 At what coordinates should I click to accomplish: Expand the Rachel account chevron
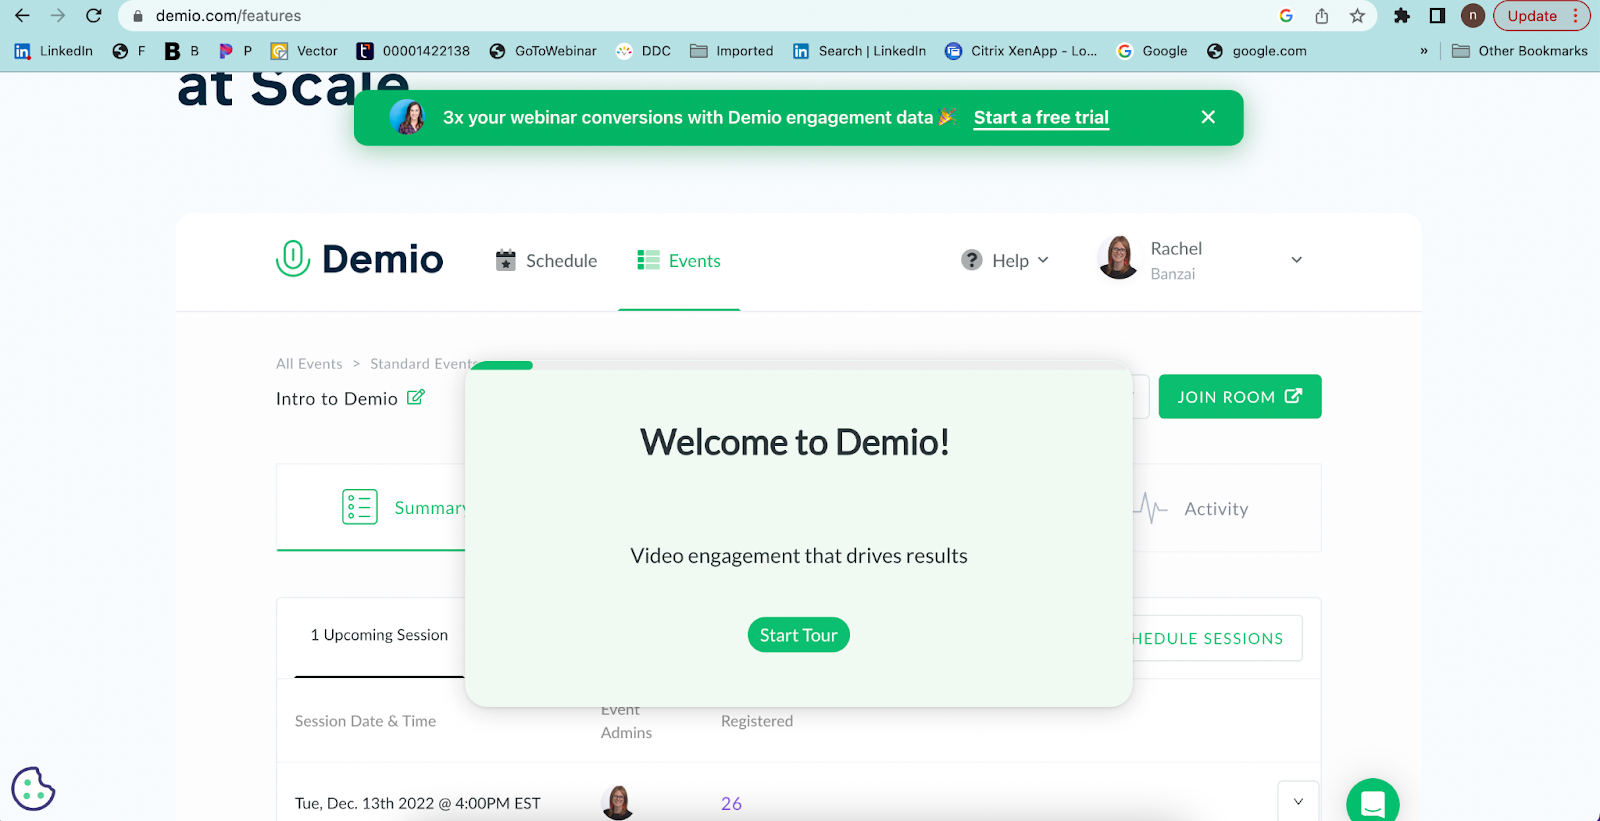(x=1296, y=260)
